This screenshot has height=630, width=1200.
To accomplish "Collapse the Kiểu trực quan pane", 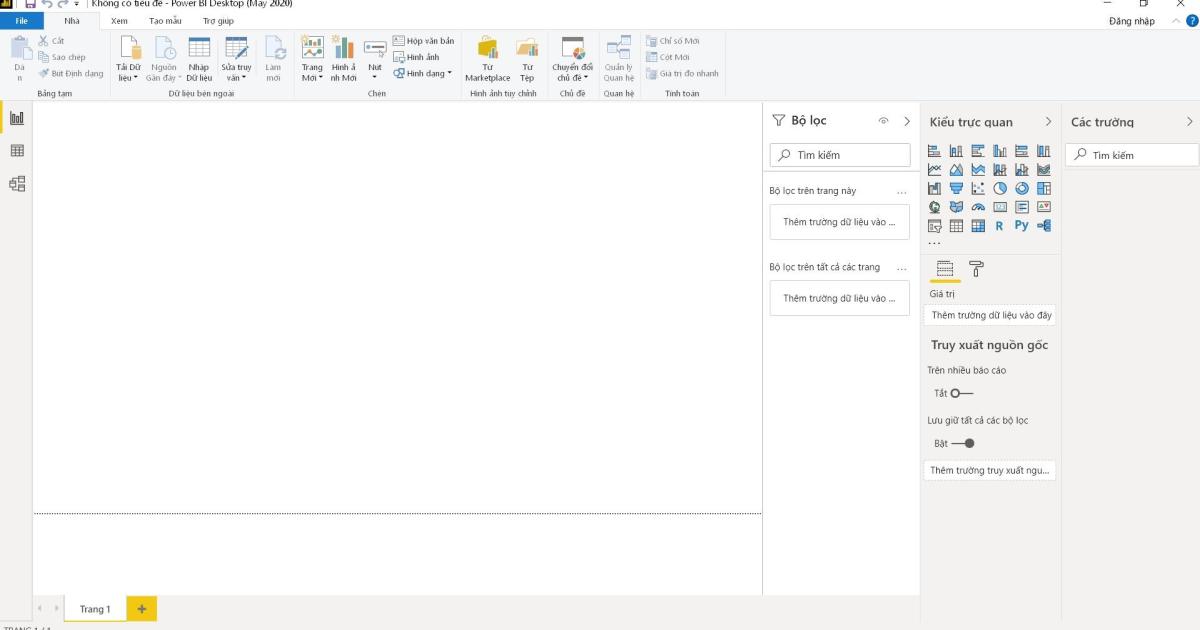I will (x=1048, y=121).
